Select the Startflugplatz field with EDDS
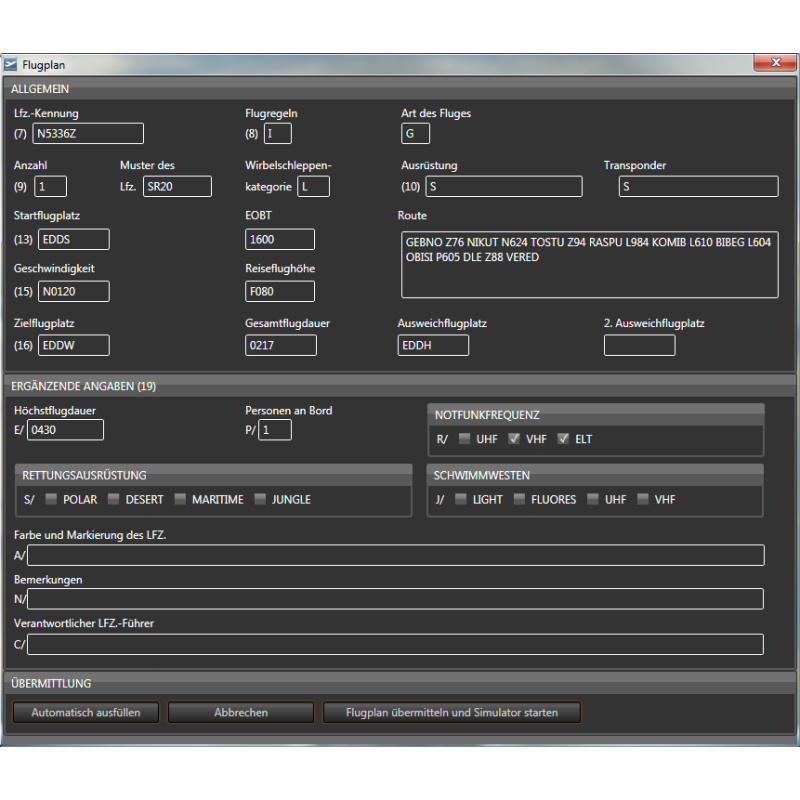 click(x=74, y=240)
